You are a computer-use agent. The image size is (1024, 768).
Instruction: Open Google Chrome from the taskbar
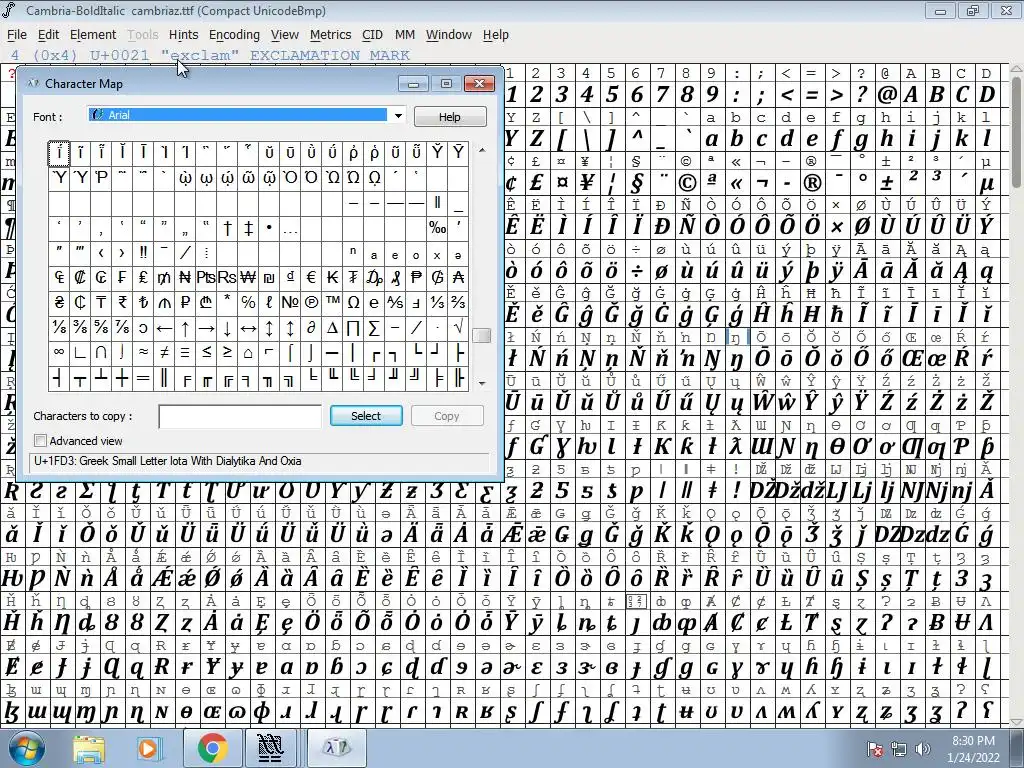(211, 748)
